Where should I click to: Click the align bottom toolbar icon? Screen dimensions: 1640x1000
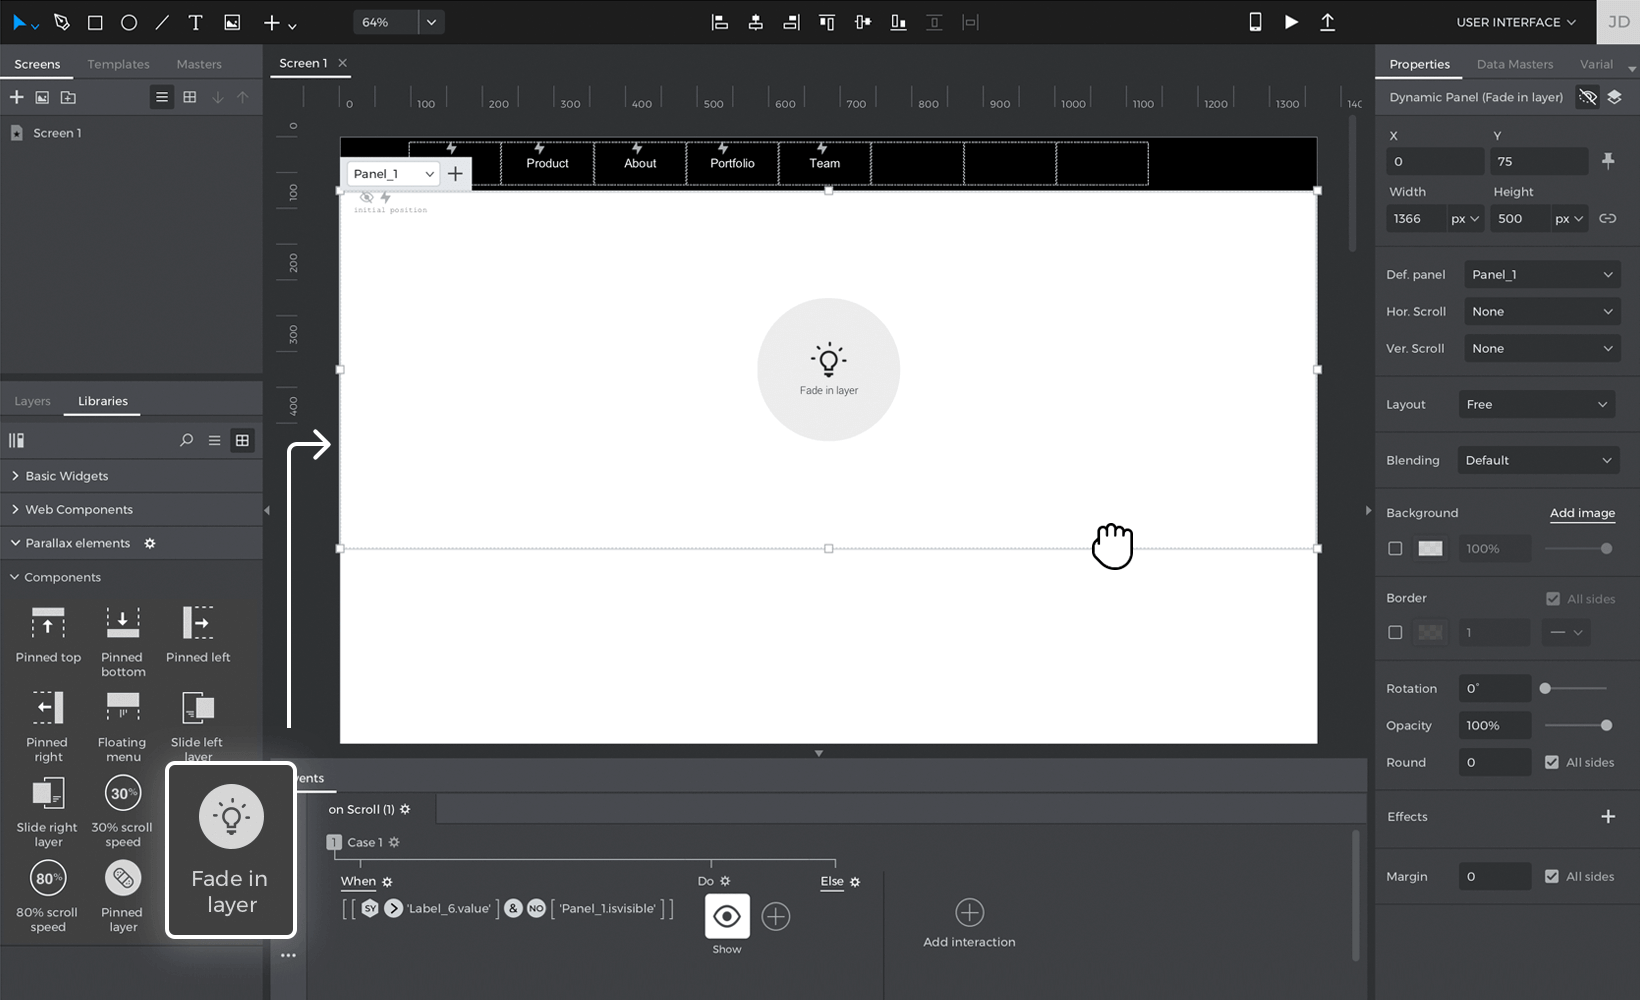899,22
